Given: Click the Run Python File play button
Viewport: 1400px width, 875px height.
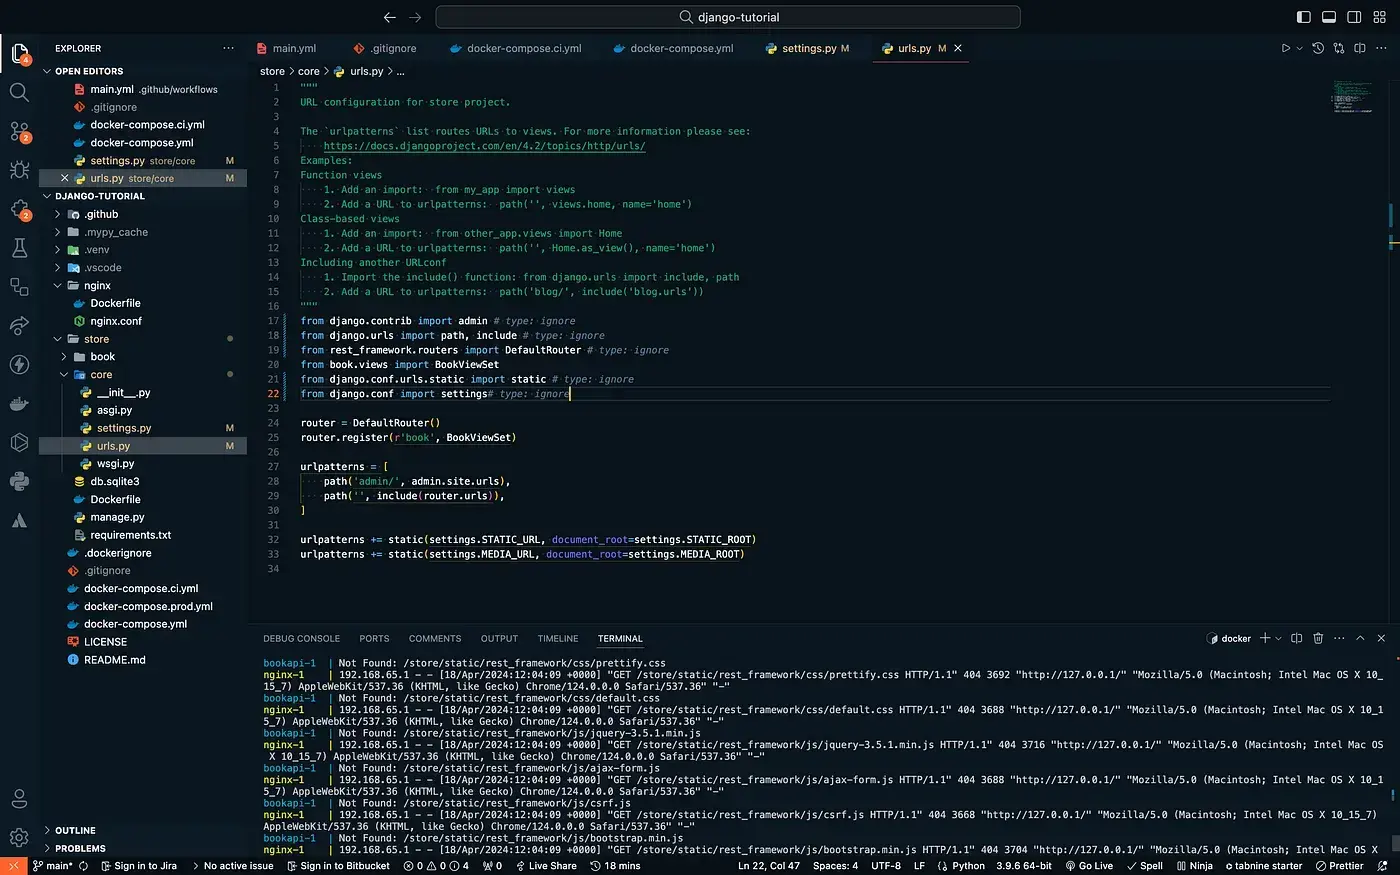Looking at the screenshot, I should tap(1286, 48).
